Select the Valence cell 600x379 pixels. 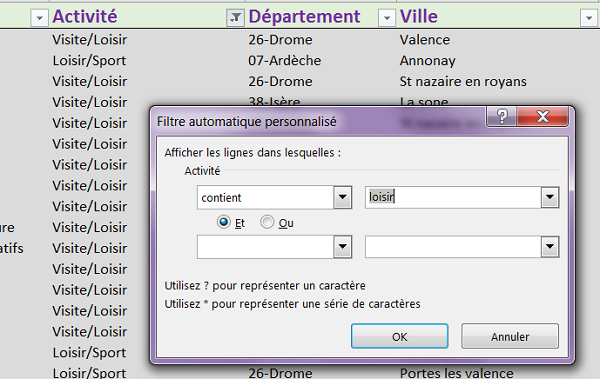[425, 40]
